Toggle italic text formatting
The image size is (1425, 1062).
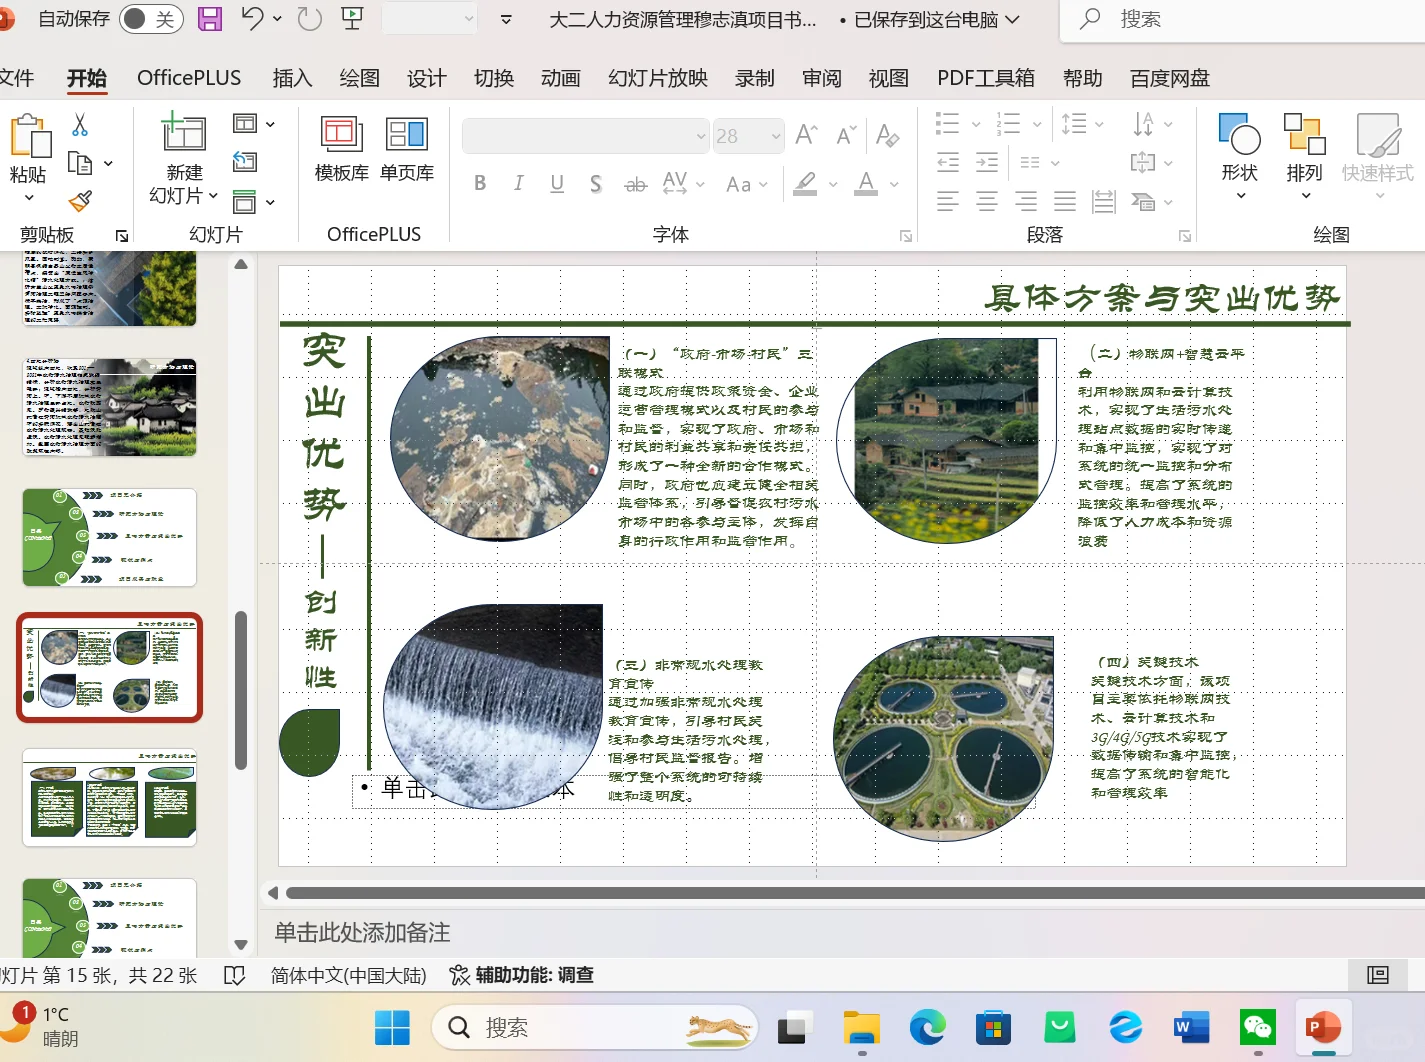518,183
